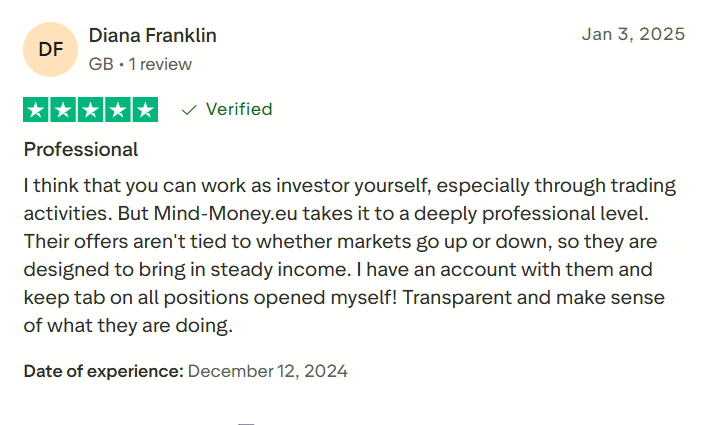The height and width of the screenshot is (425, 726).
Task: Click the Verified label text
Action: coord(239,109)
